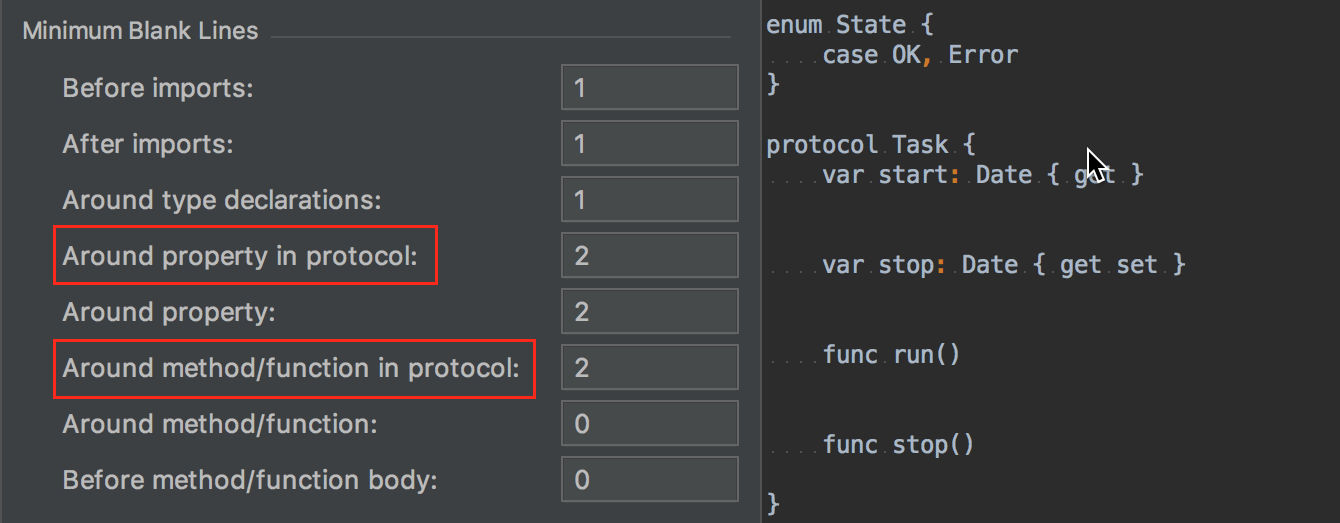
Task: Click the 'Around property in protocol:' label
Action: point(240,257)
